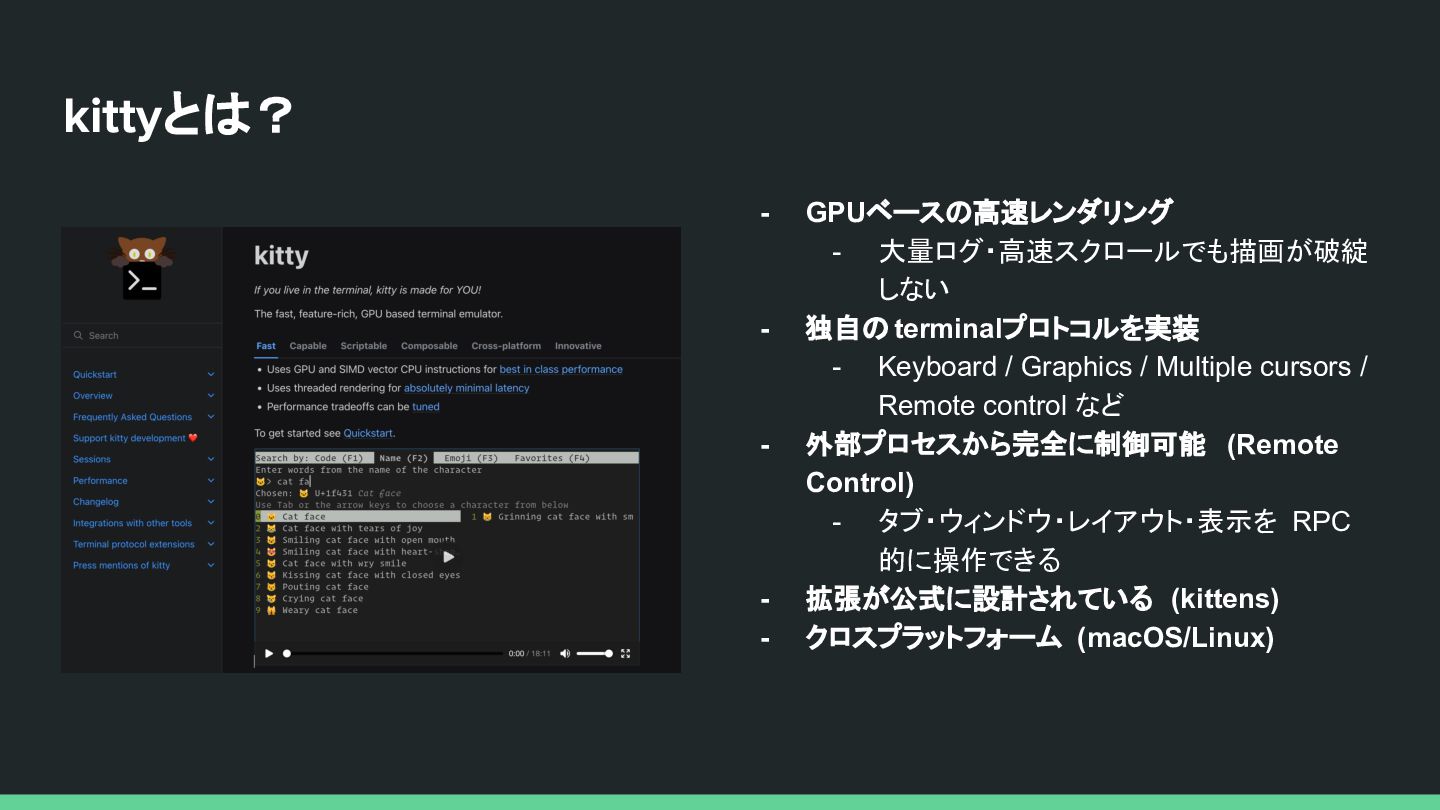Open the Changelog sidebar link

click(x=96, y=502)
